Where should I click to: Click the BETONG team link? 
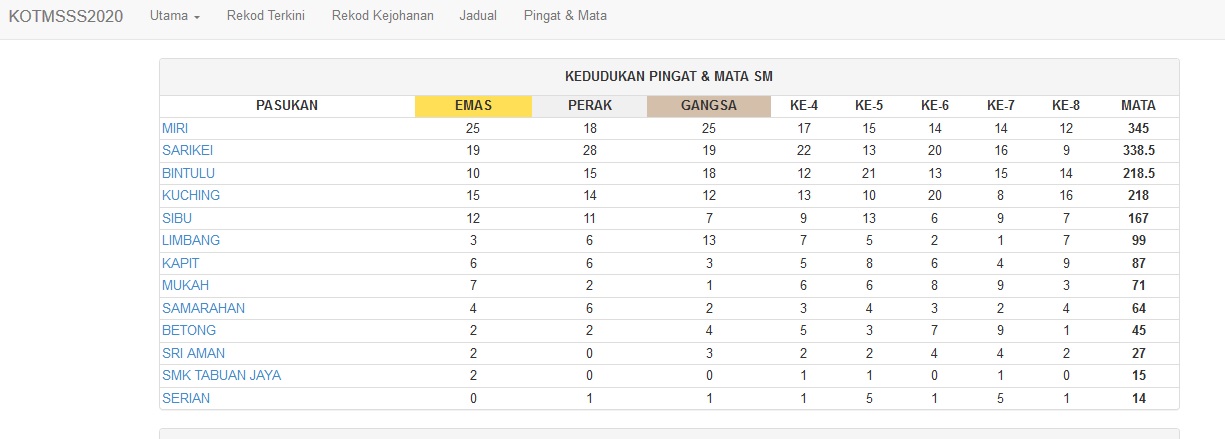tap(189, 330)
